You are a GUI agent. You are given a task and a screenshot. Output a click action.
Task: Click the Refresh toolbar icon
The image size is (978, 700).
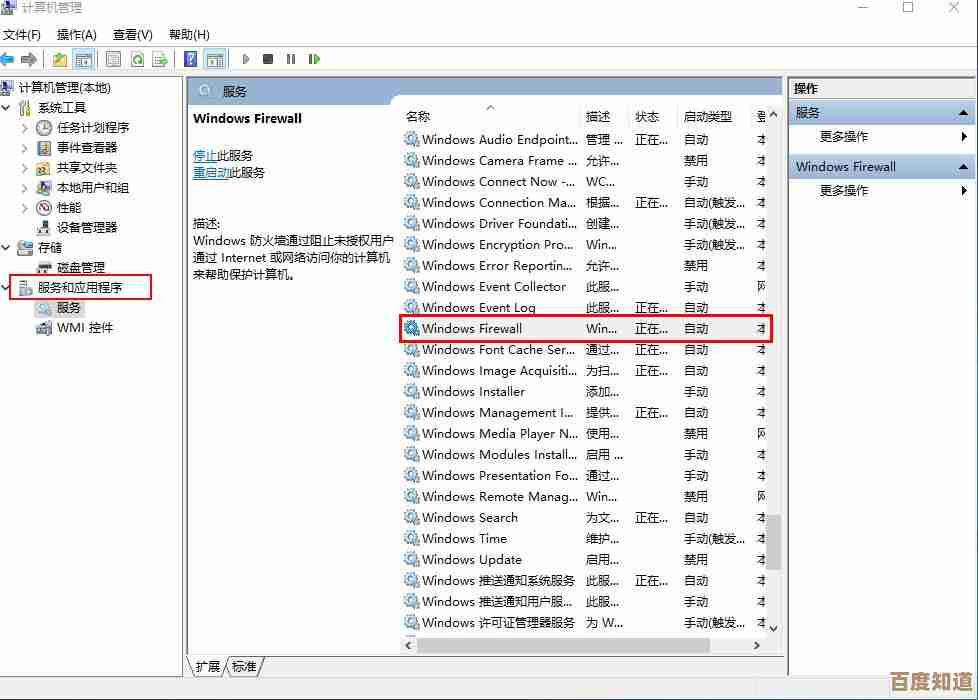(137, 59)
